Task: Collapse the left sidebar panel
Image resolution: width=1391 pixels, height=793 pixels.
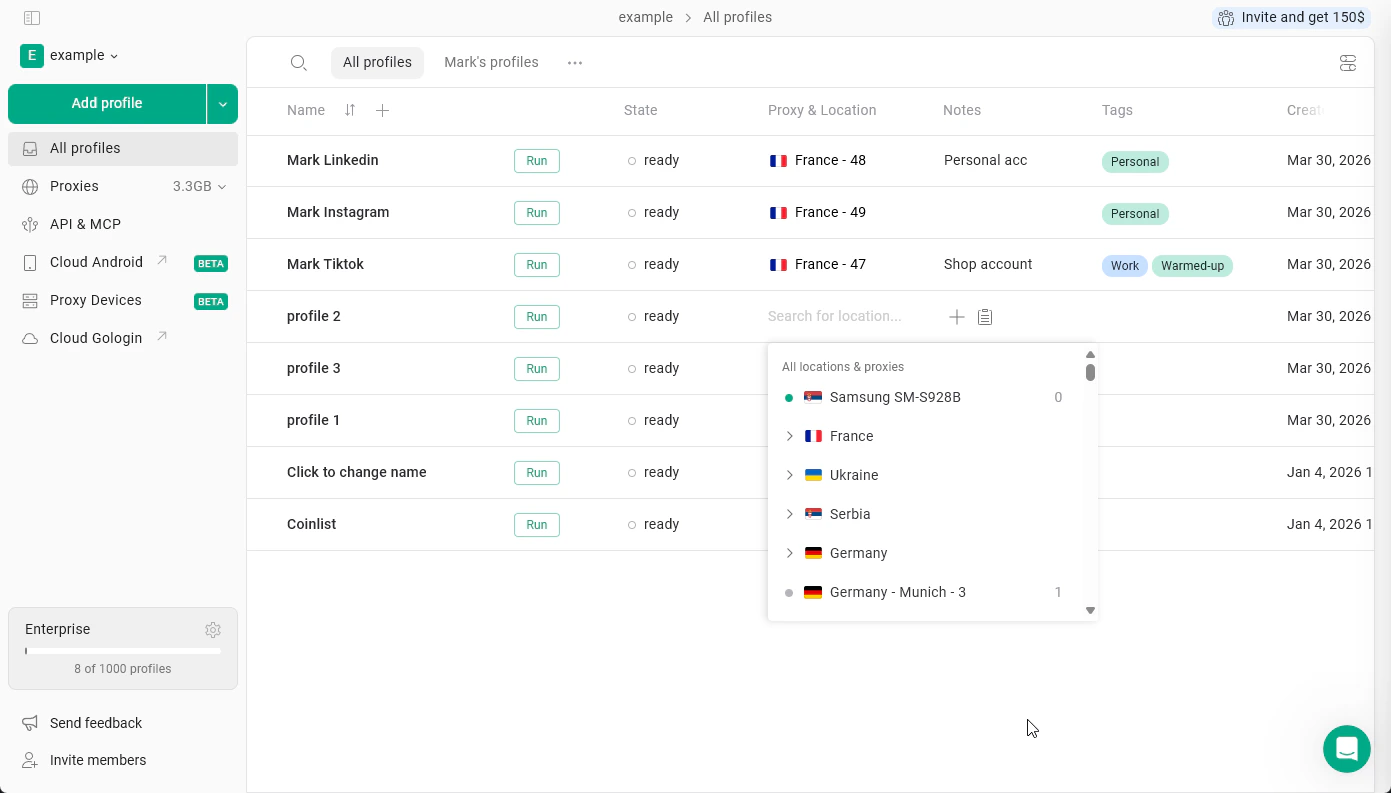Action: point(32,17)
